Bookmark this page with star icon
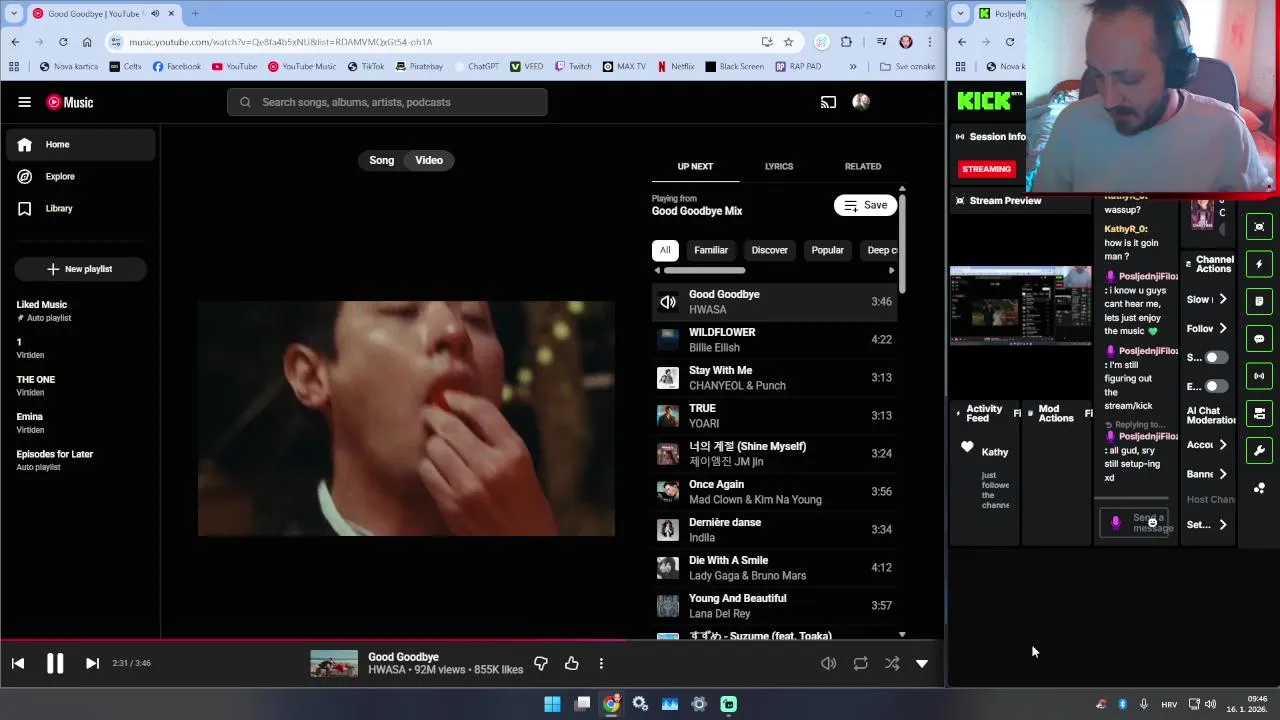1280x720 pixels. point(788,42)
